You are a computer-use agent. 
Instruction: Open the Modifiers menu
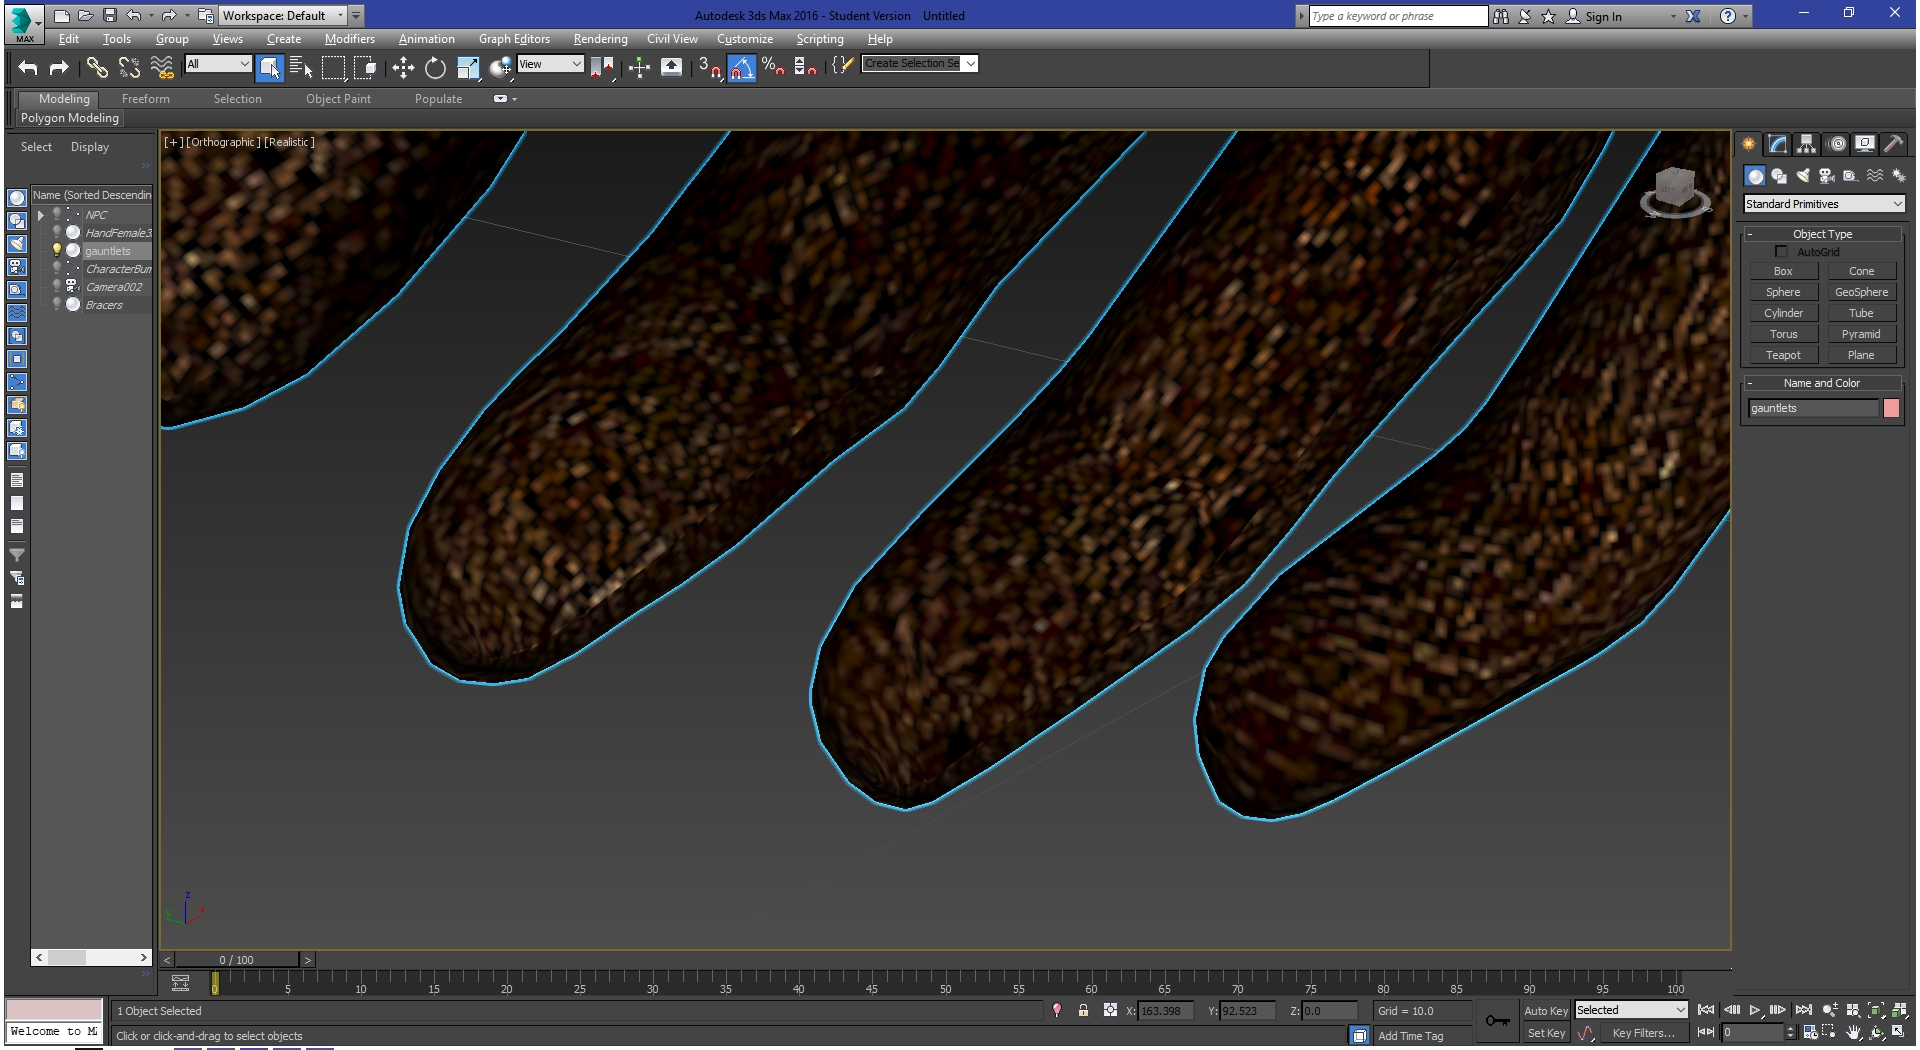pos(349,39)
